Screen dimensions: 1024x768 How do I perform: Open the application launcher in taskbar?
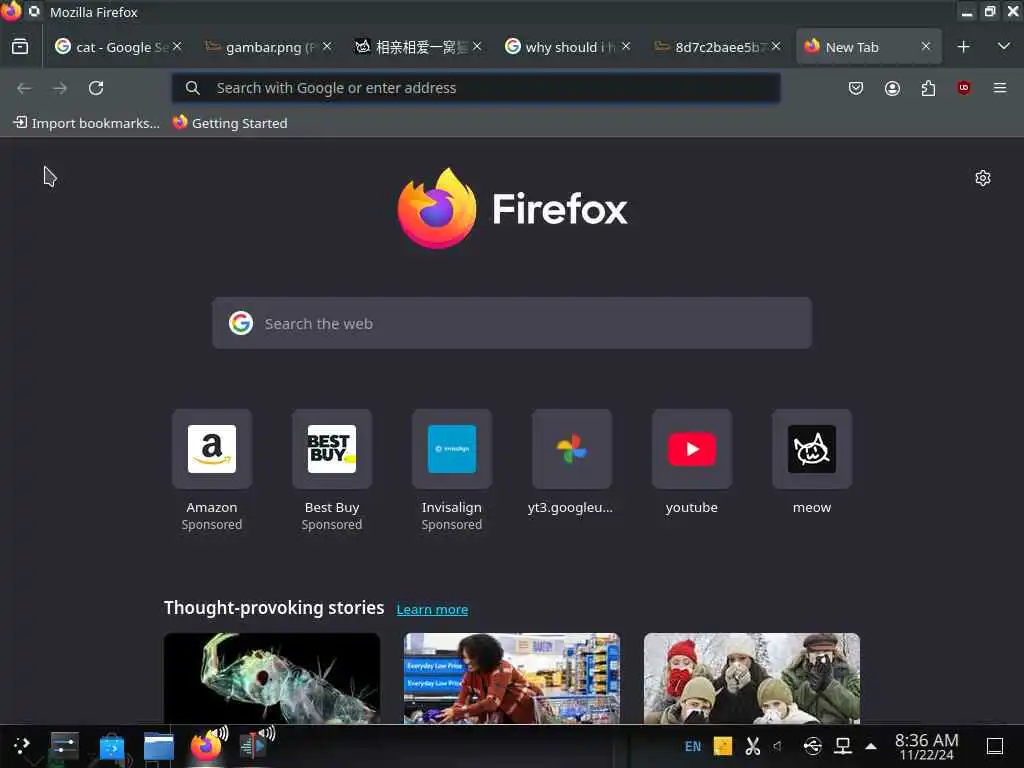[22, 746]
